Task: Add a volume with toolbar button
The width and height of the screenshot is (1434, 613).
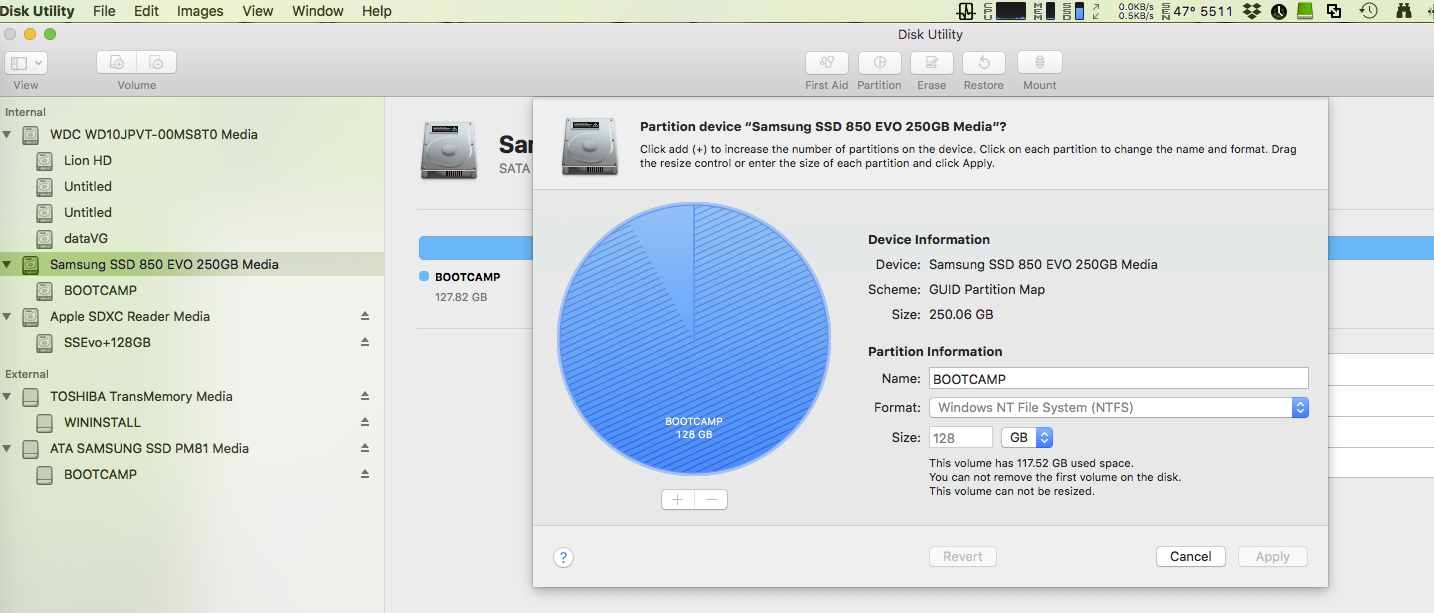Action: pyautogui.click(x=117, y=62)
